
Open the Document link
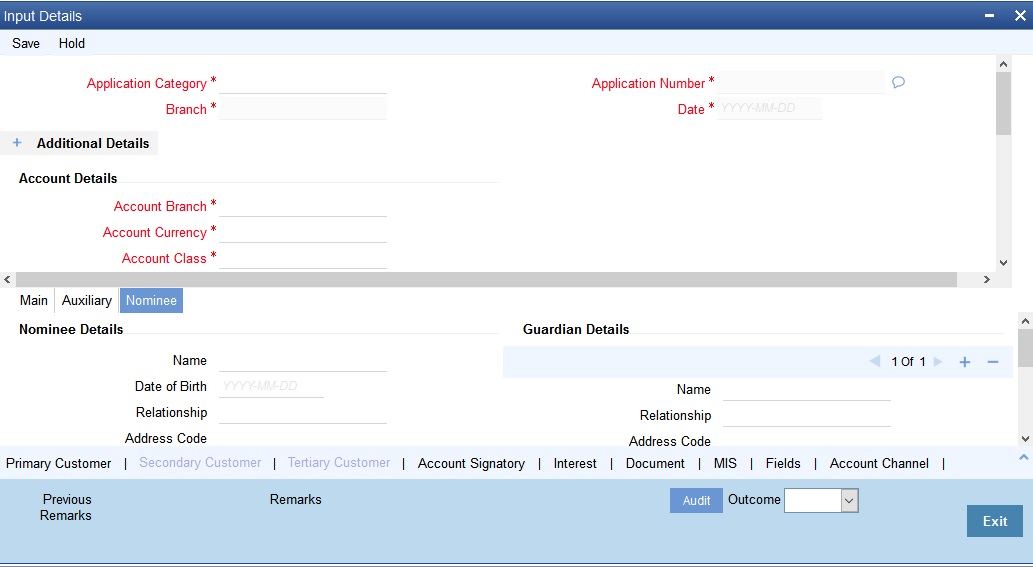point(656,464)
